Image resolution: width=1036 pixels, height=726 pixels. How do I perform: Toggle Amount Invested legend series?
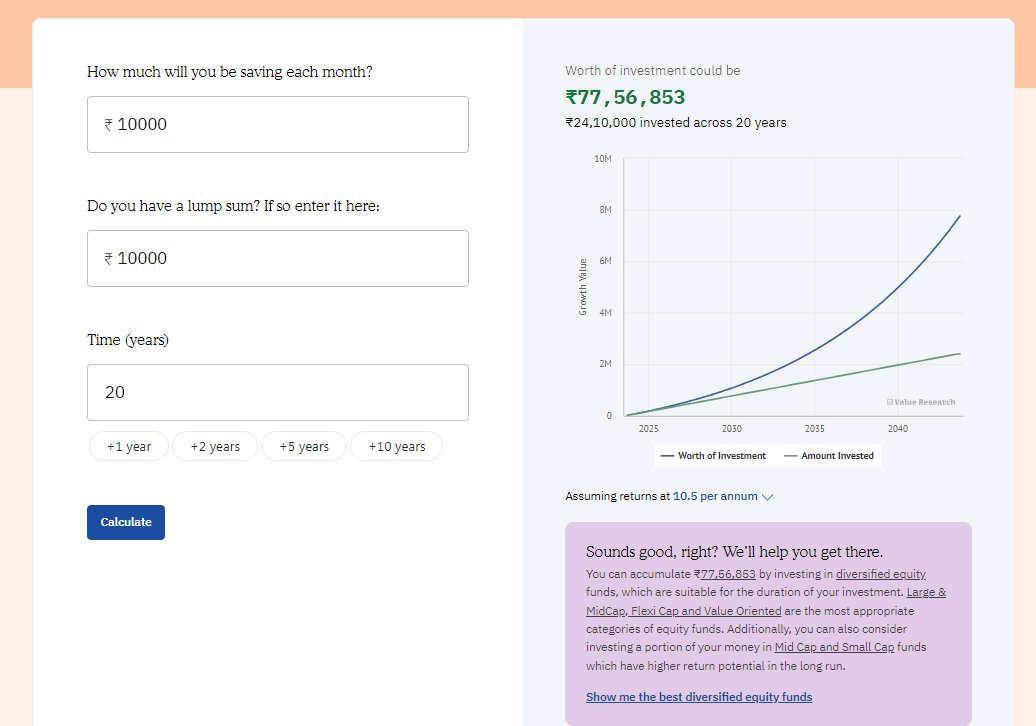click(829, 456)
